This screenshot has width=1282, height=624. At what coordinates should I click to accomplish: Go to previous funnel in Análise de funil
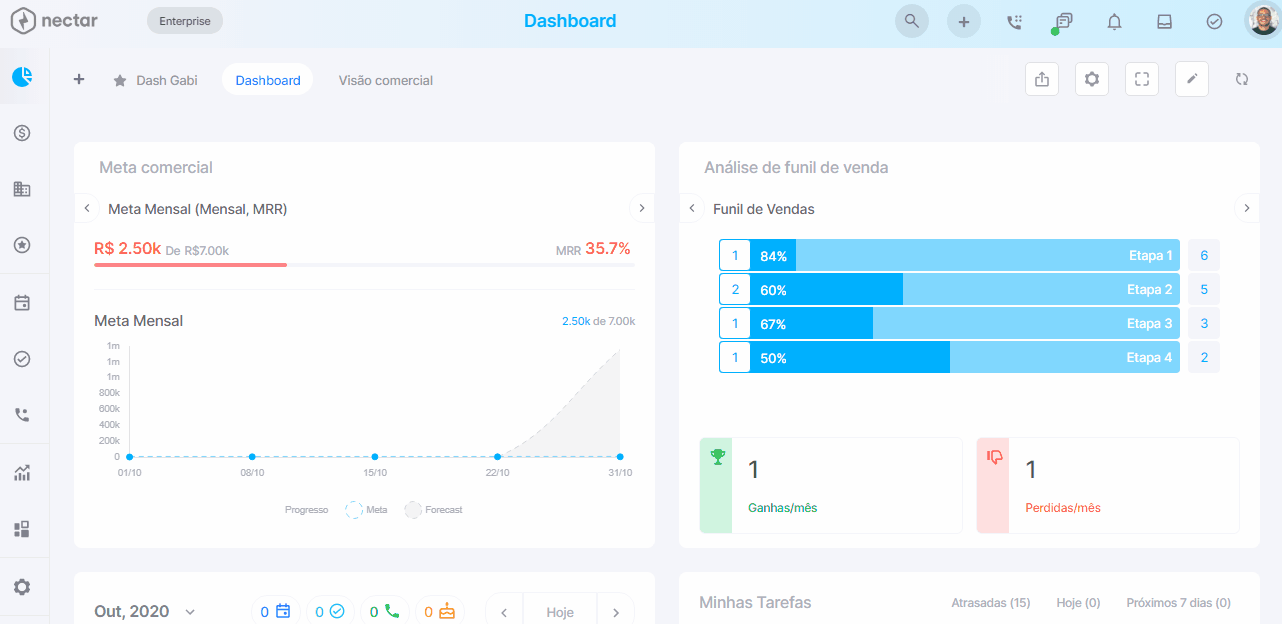click(692, 208)
